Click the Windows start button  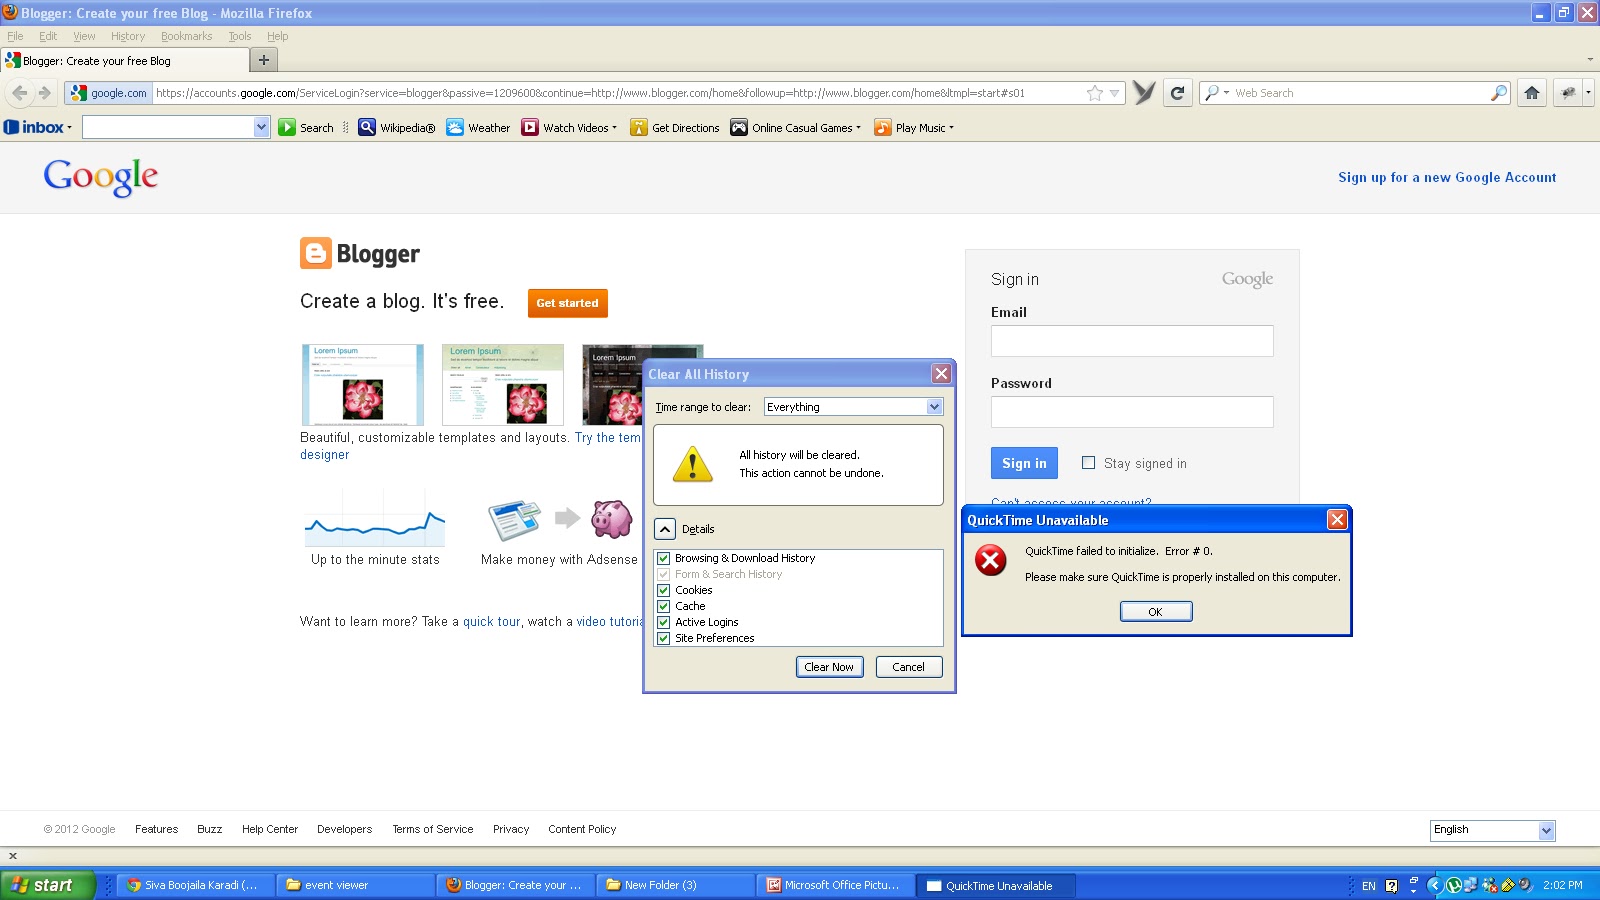click(x=48, y=885)
